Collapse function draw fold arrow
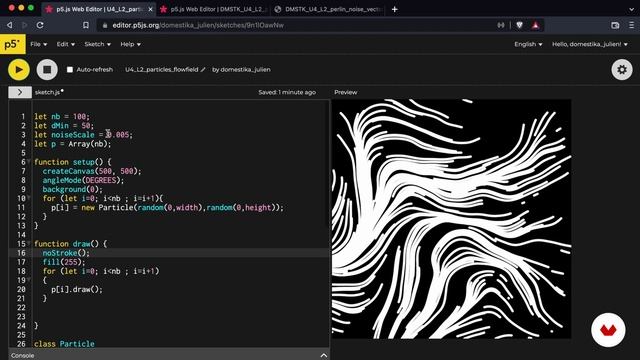The width and height of the screenshot is (640, 360). (29, 243)
